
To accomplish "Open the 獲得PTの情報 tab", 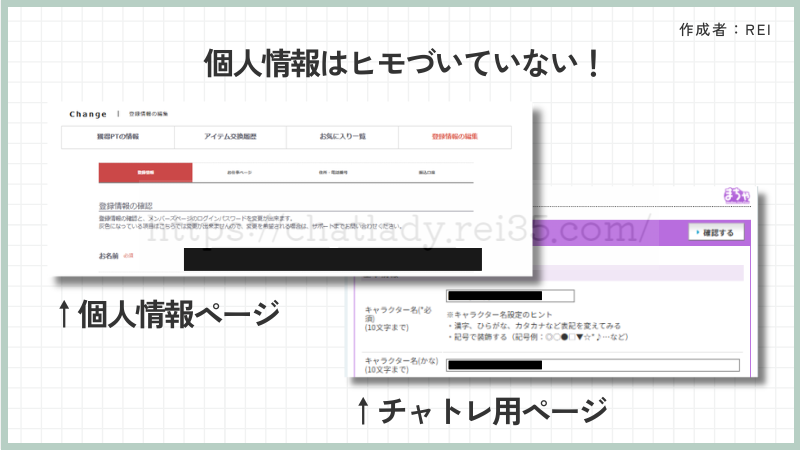I will pyautogui.click(x=118, y=137).
